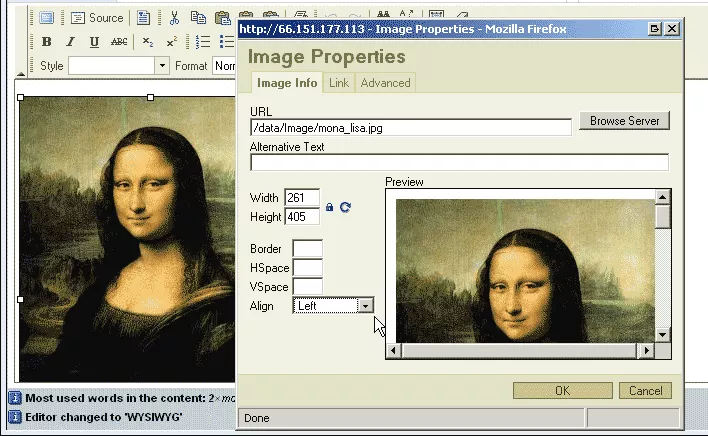Open the Templates document icon in toolbar

(x=143, y=18)
